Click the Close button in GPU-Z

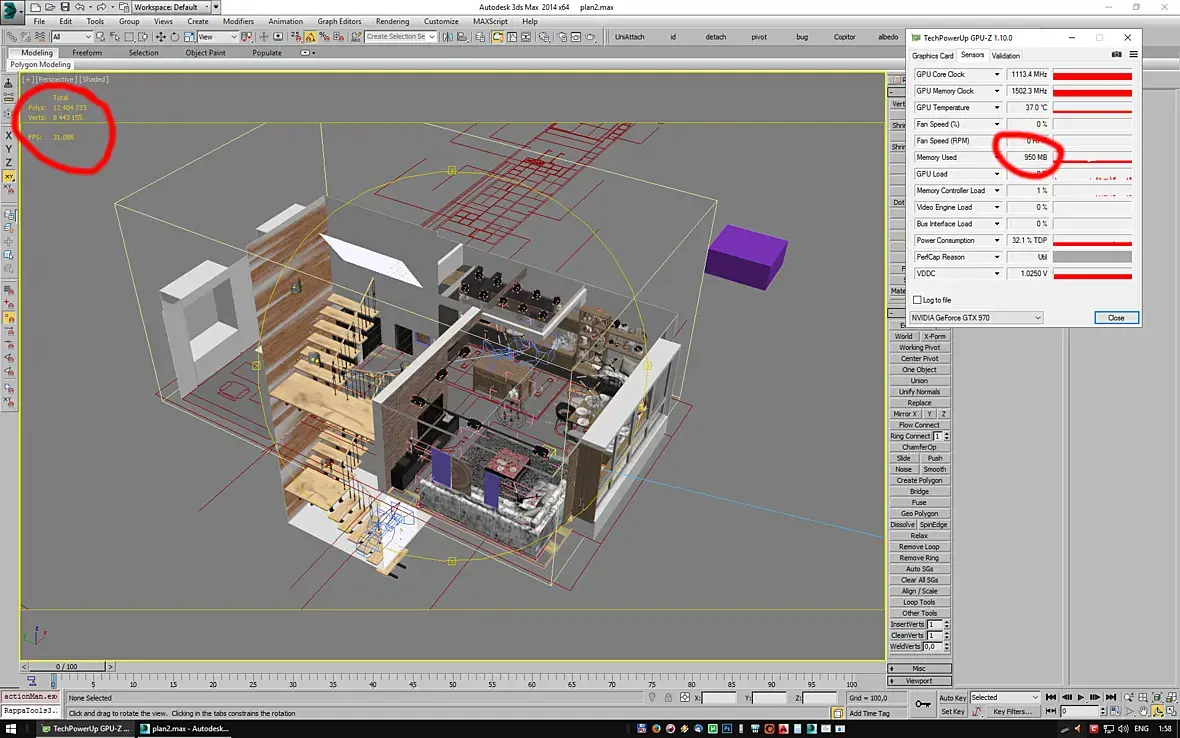tap(1116, 318)
